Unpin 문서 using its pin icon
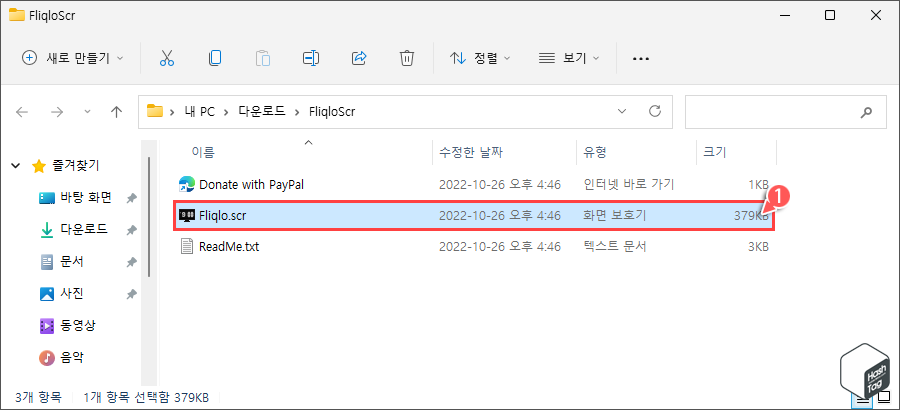The height and width of the screenshot is (410, 900). 131,262
